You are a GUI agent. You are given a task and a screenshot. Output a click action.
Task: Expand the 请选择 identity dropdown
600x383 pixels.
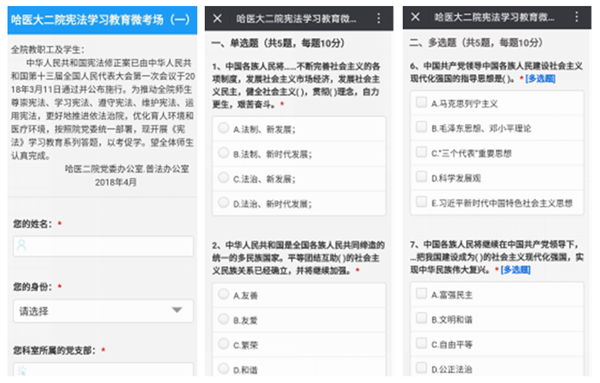103,311
